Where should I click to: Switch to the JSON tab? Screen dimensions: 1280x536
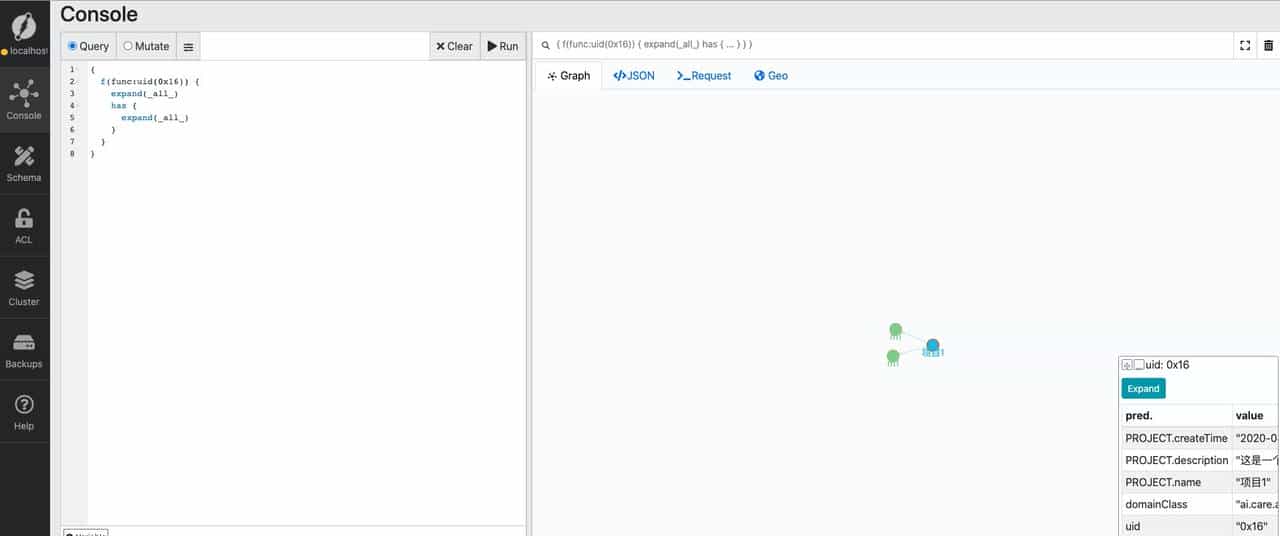[634, 75]
